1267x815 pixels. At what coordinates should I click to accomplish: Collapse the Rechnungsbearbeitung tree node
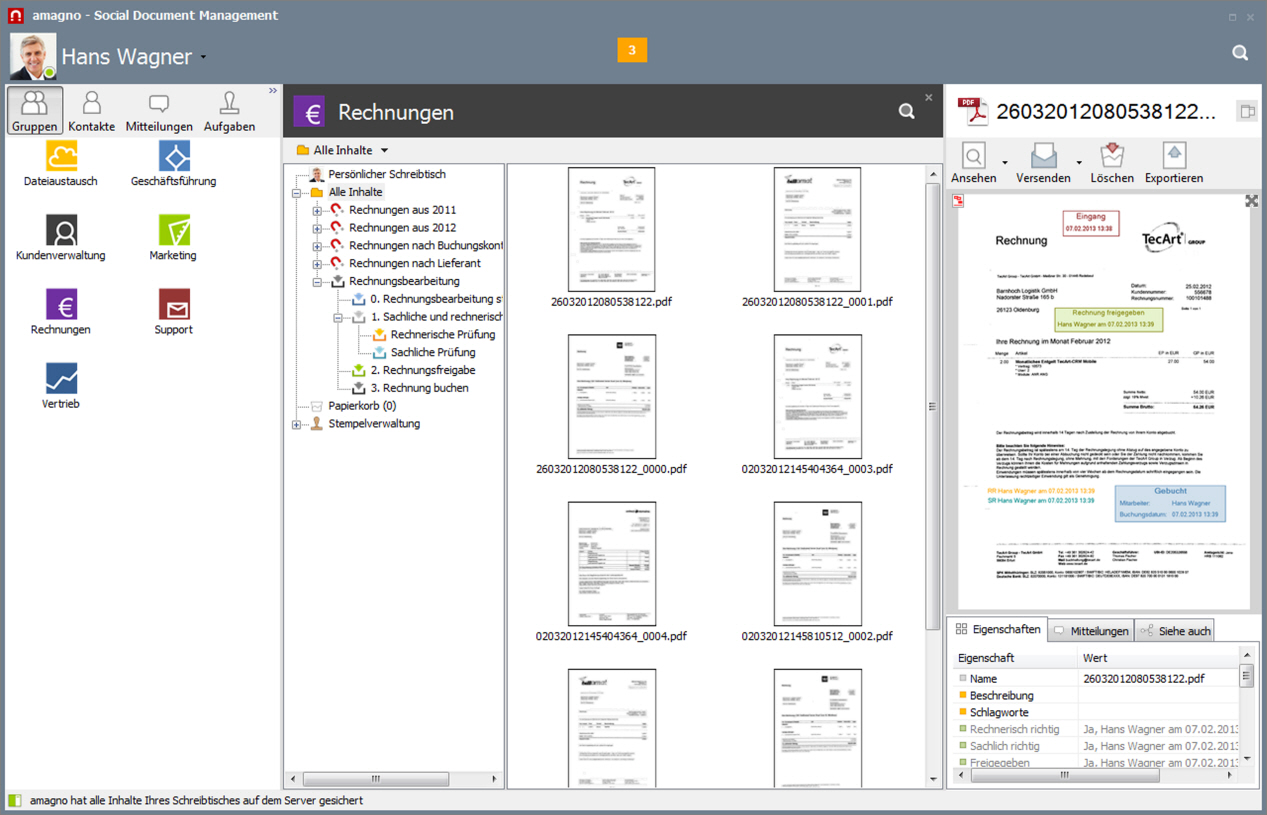(x=317, y=282)
